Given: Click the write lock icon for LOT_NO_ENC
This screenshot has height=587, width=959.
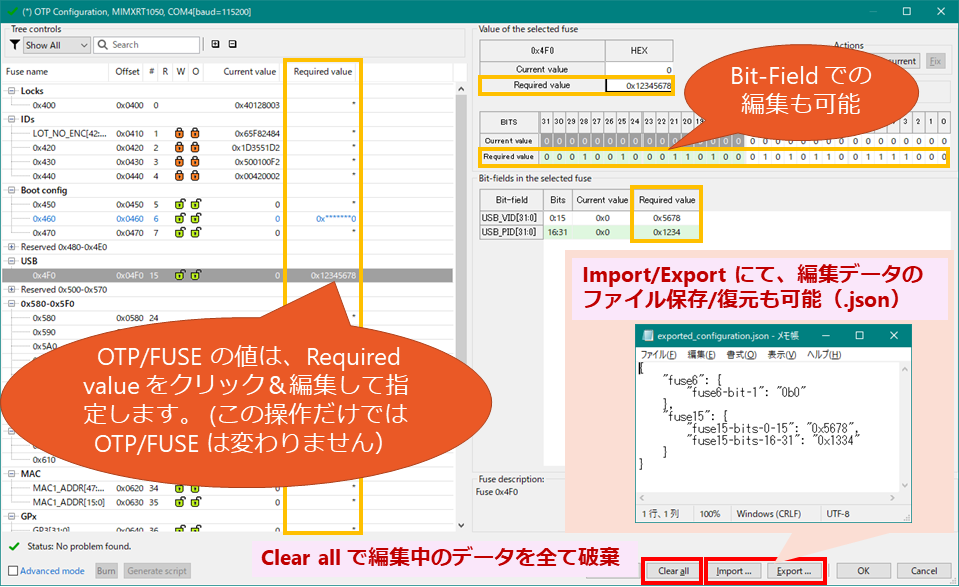Looking at the screenshot, I should coord(195,133).
